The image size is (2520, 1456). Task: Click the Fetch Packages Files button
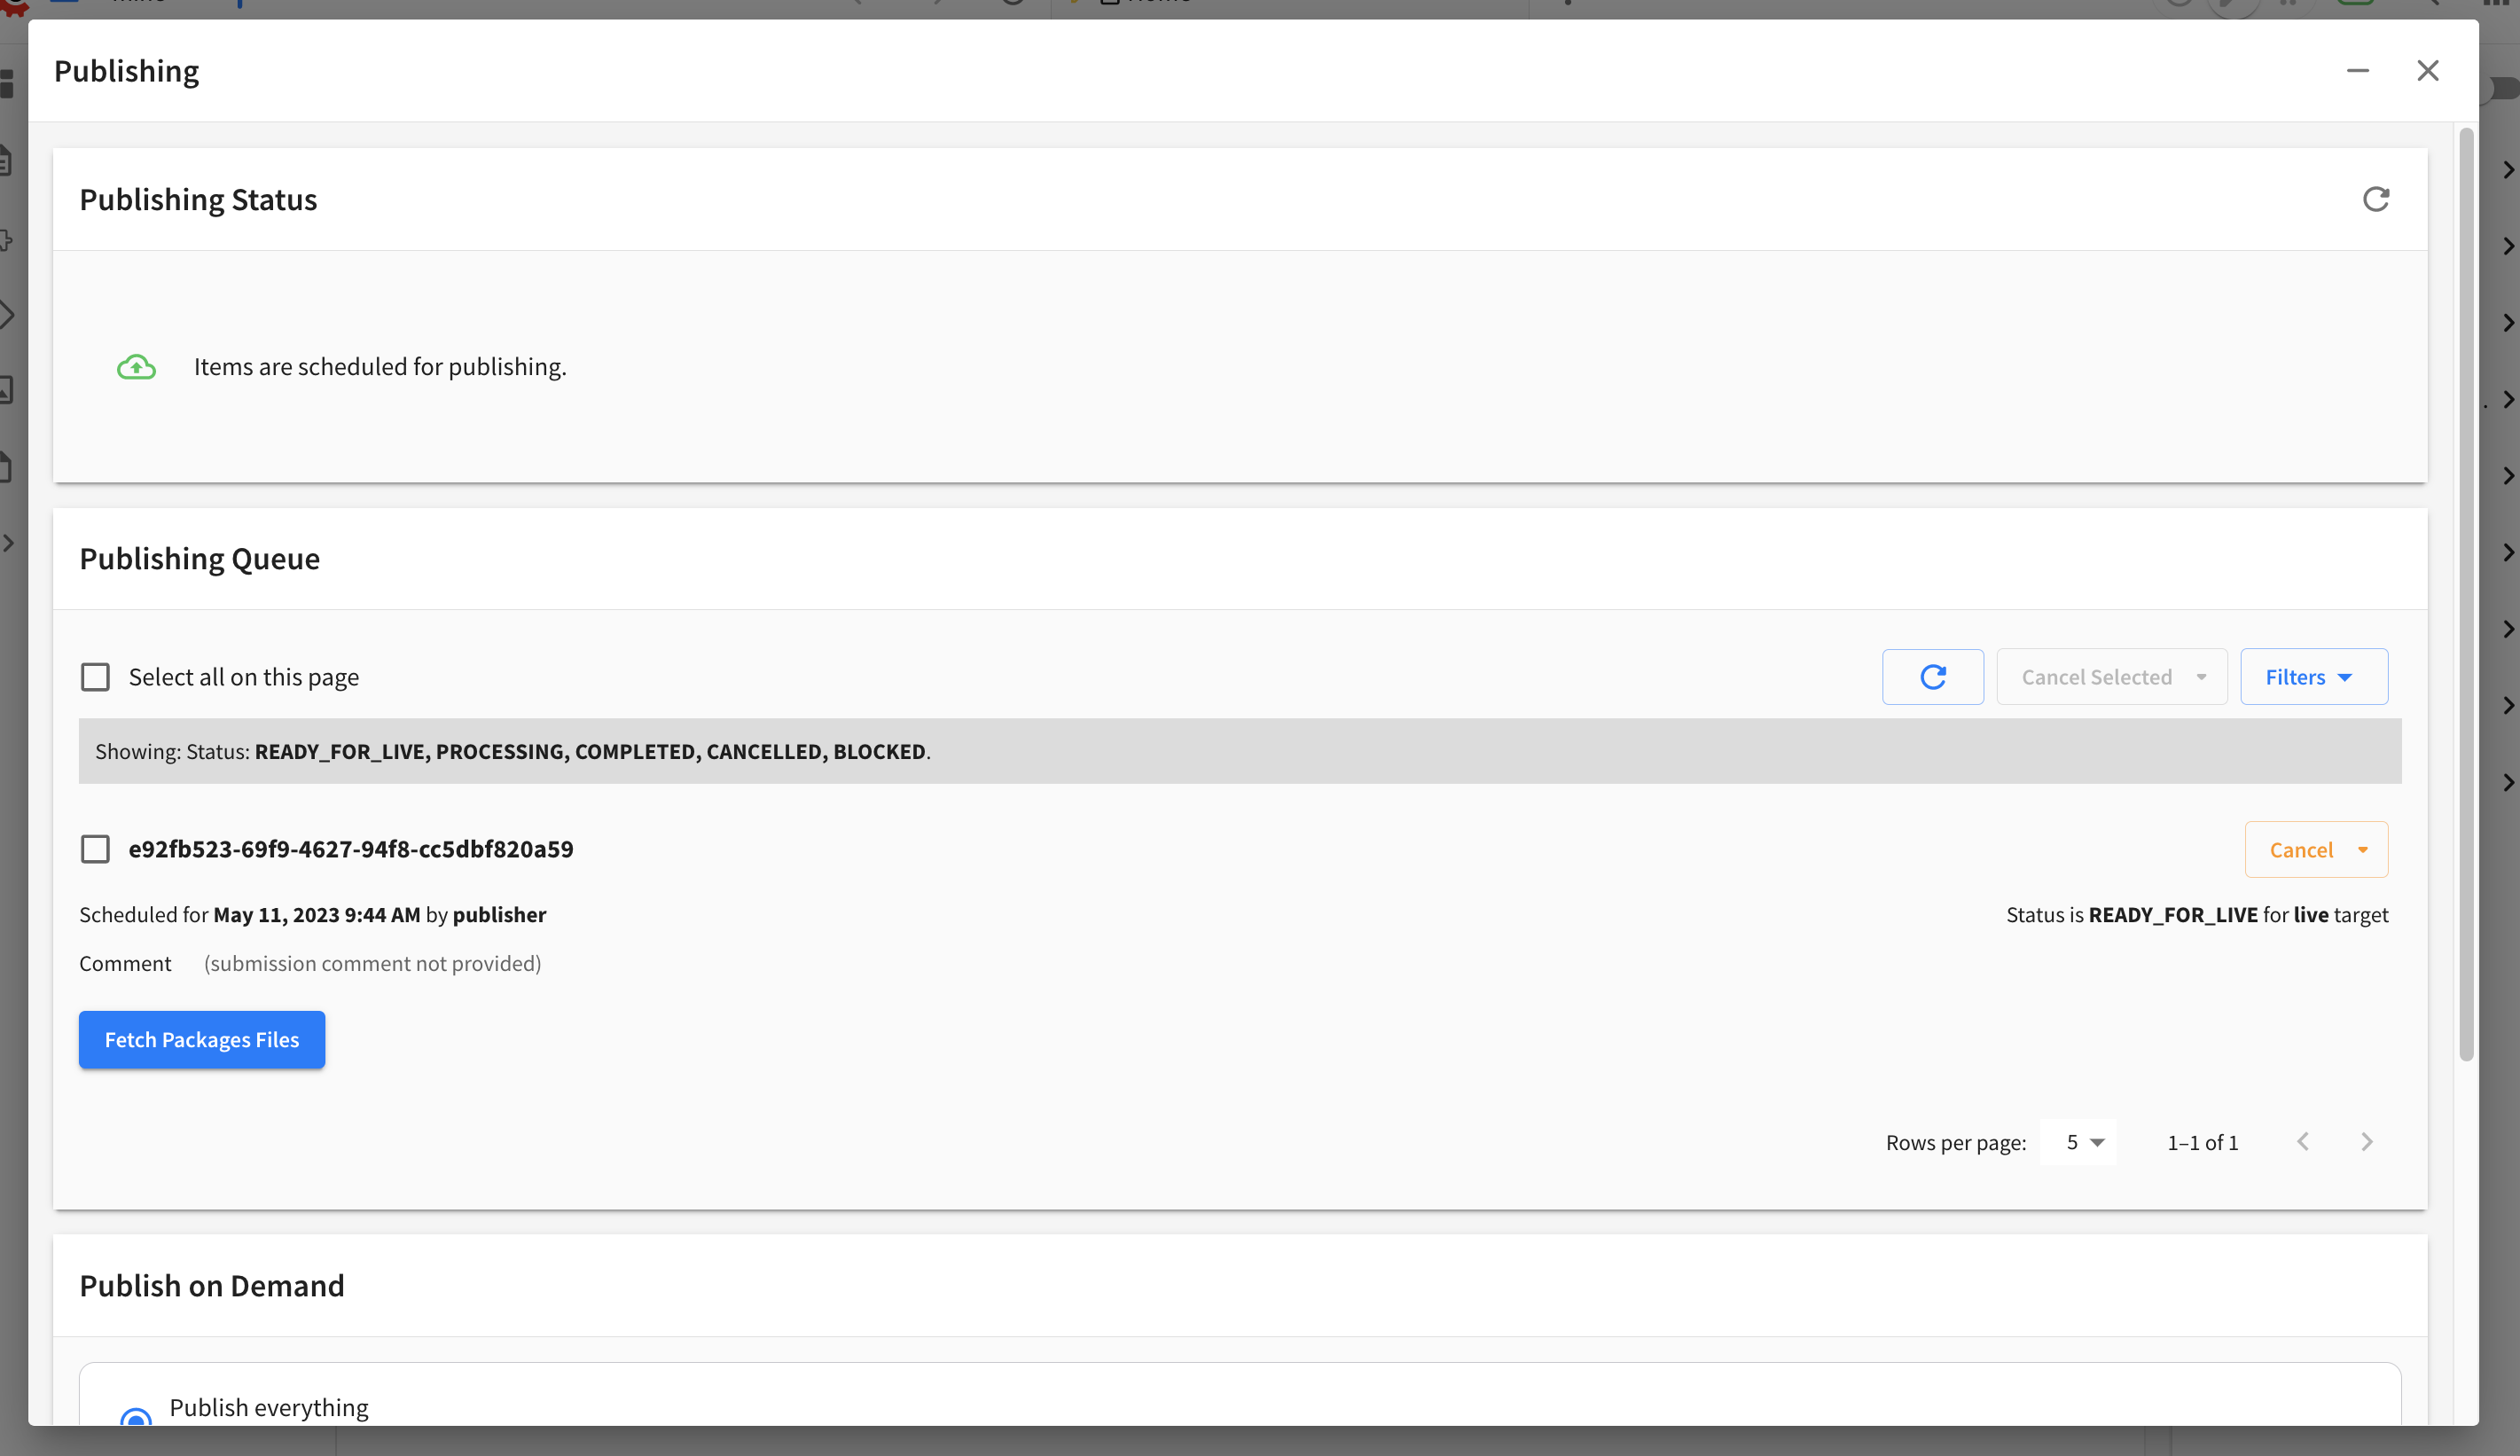pyautogui.click(x=201, y=1039)
